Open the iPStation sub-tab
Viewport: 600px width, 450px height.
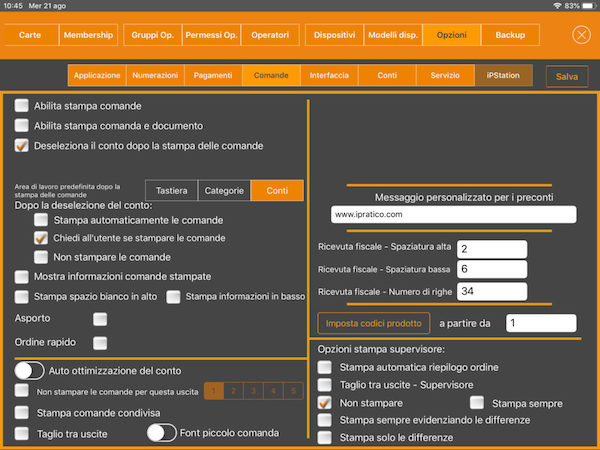coord(503,75)
